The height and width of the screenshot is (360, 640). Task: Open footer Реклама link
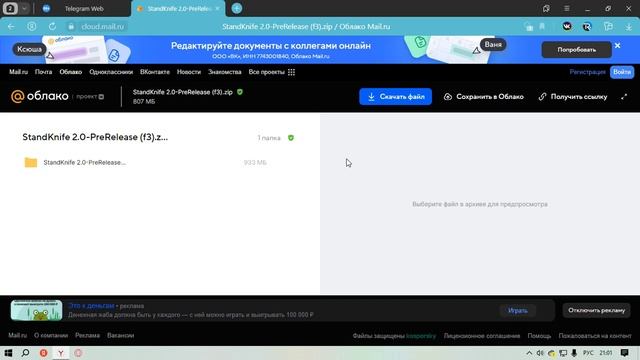(x=87, y=336)
